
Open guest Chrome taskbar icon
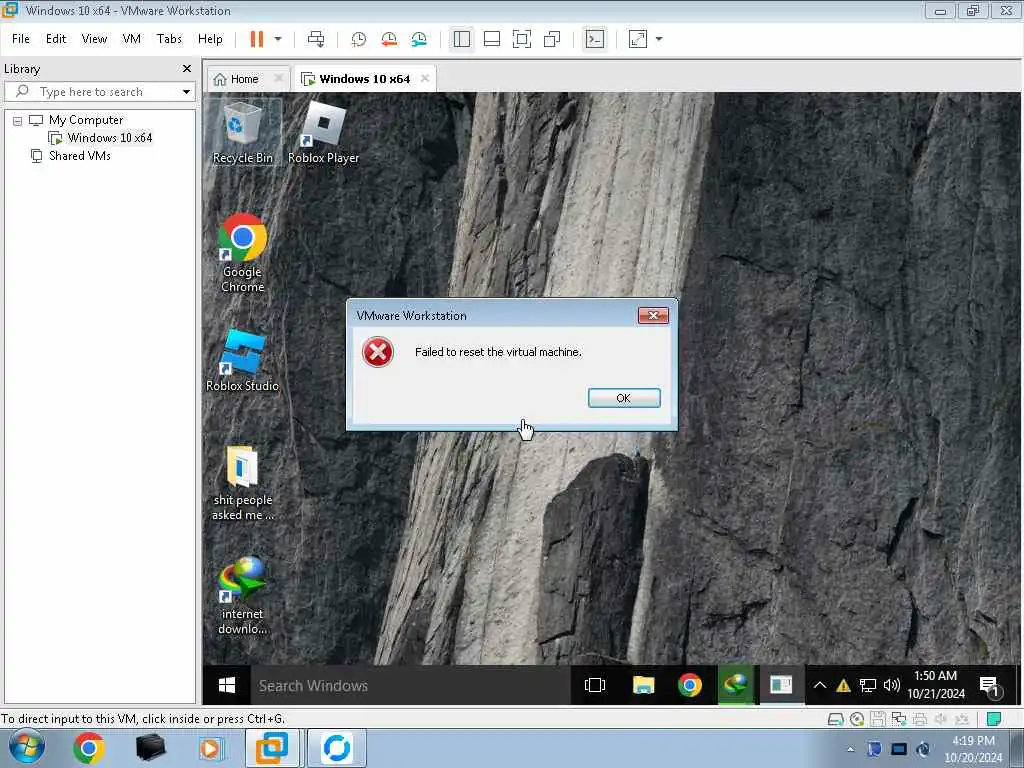coord(690,685)
